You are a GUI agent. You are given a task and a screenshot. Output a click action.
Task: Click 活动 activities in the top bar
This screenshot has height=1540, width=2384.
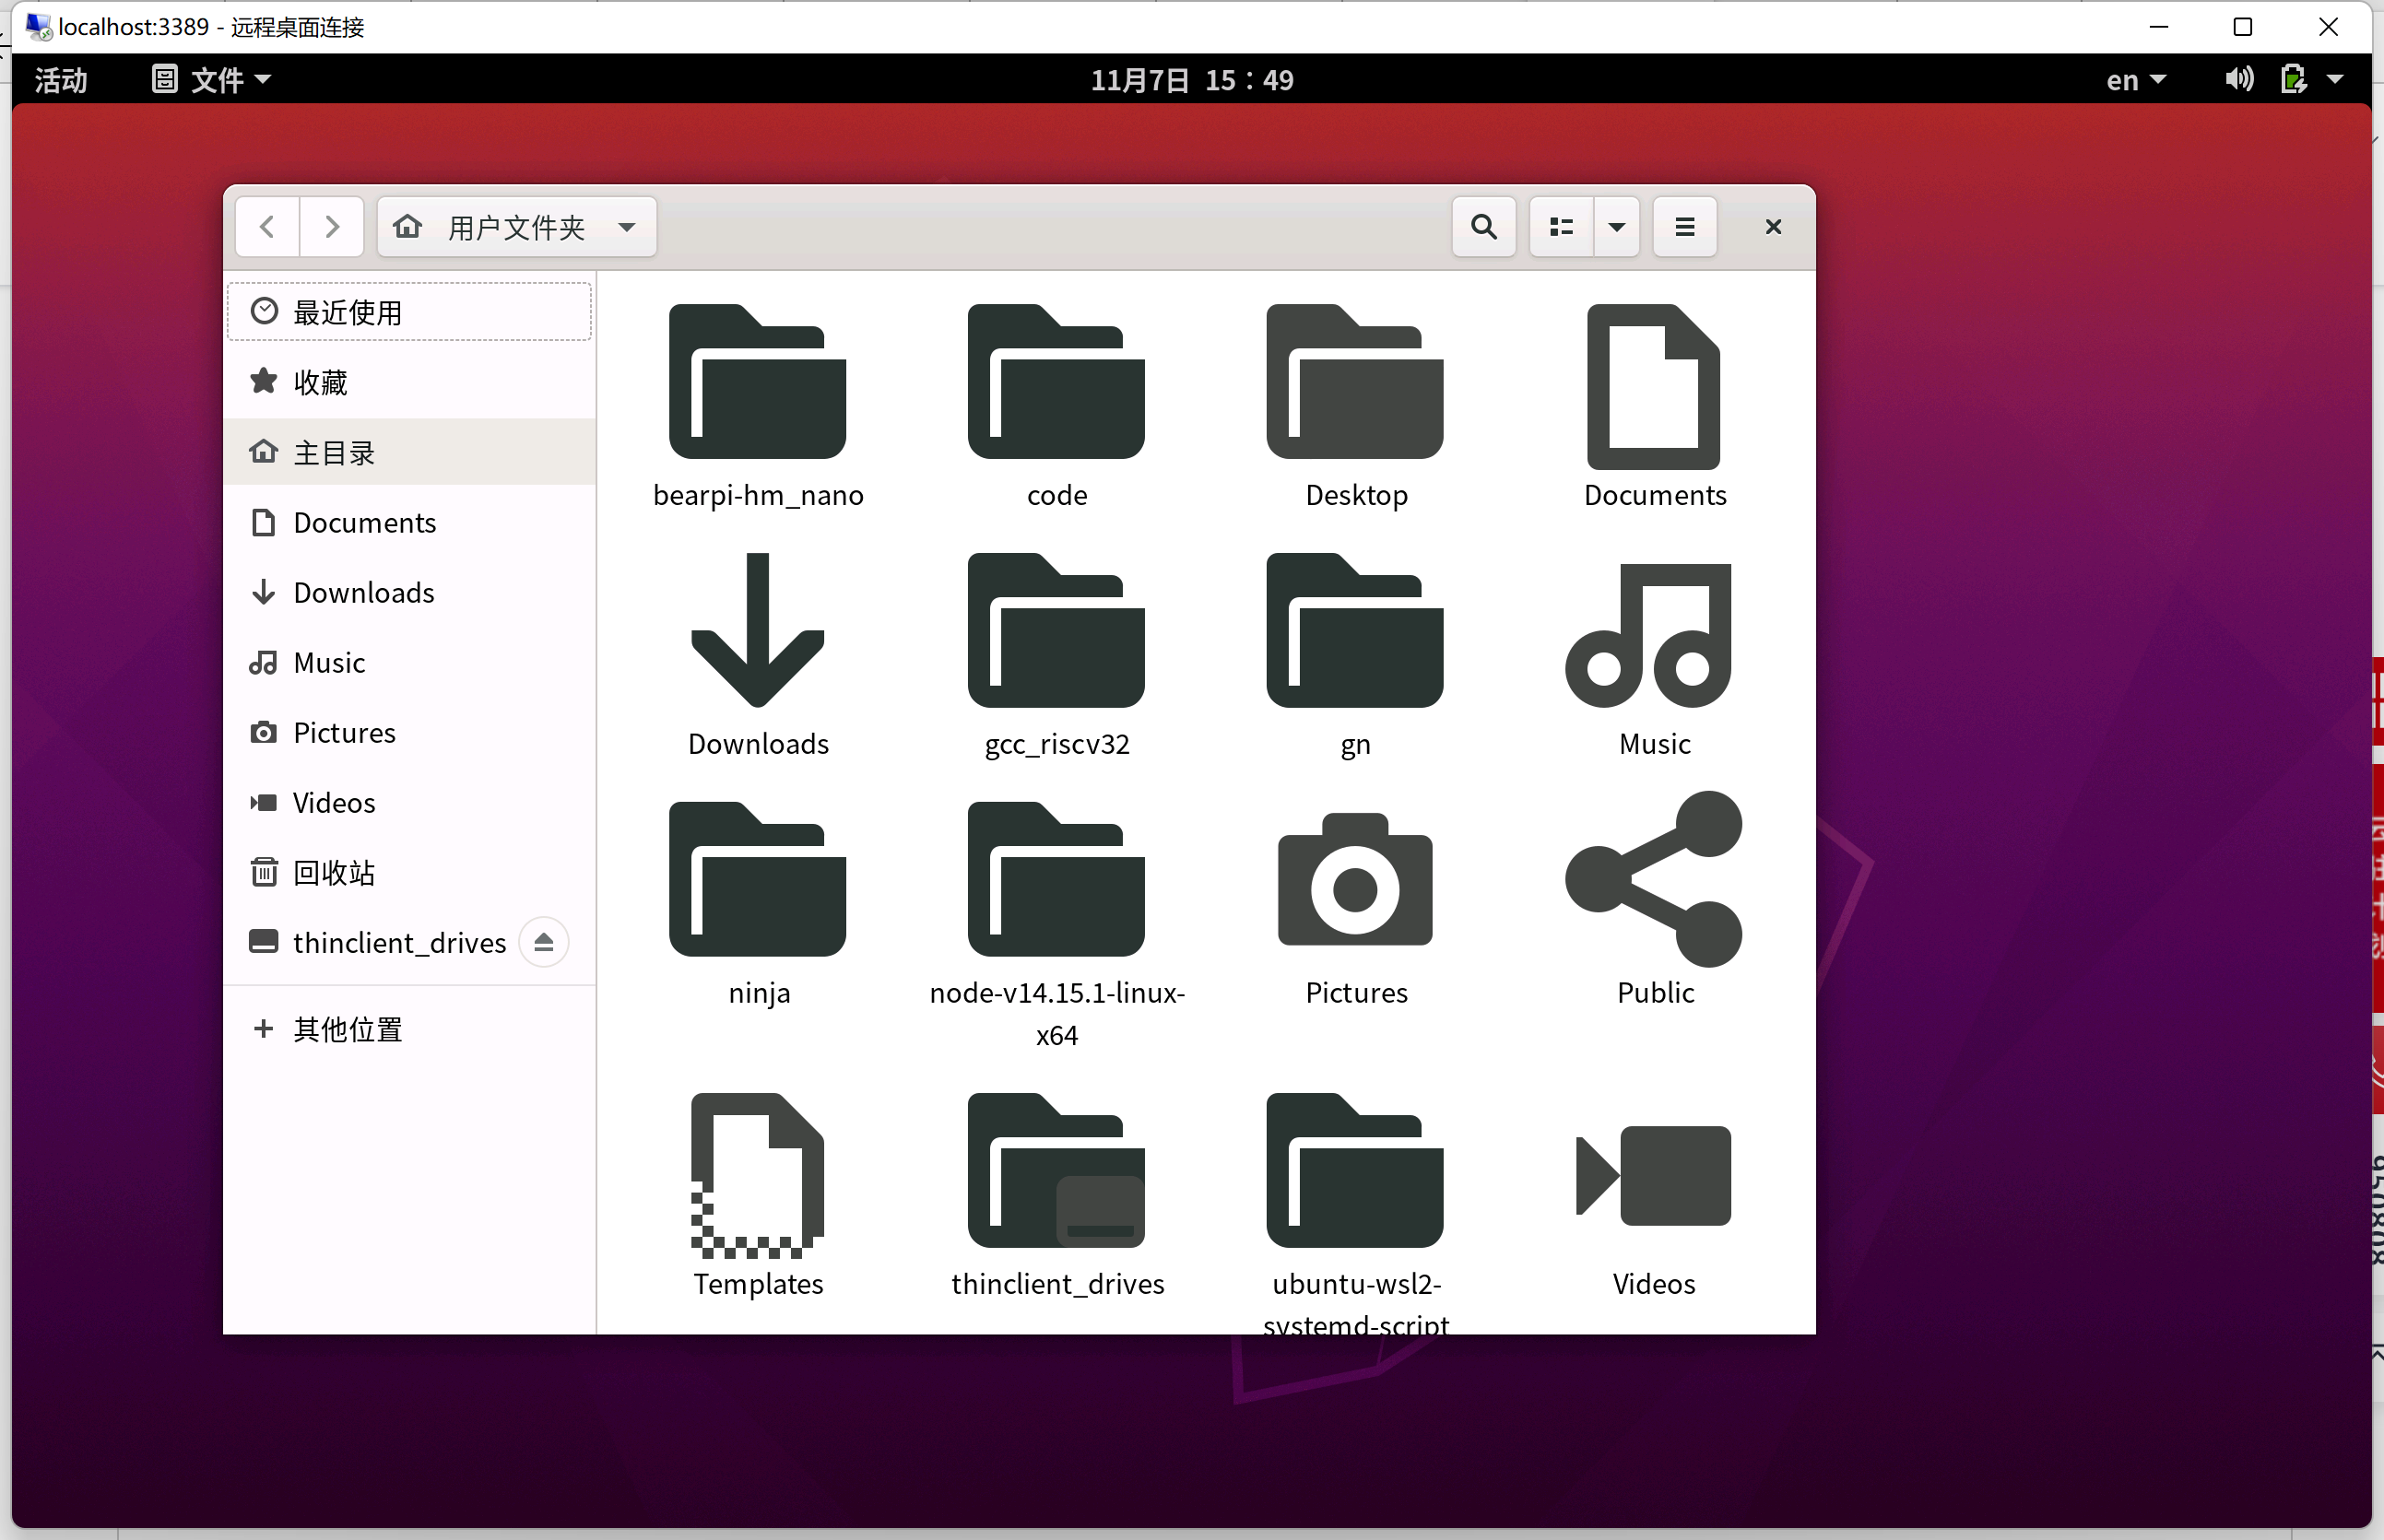pyautogui.click(x=61, y=80)
